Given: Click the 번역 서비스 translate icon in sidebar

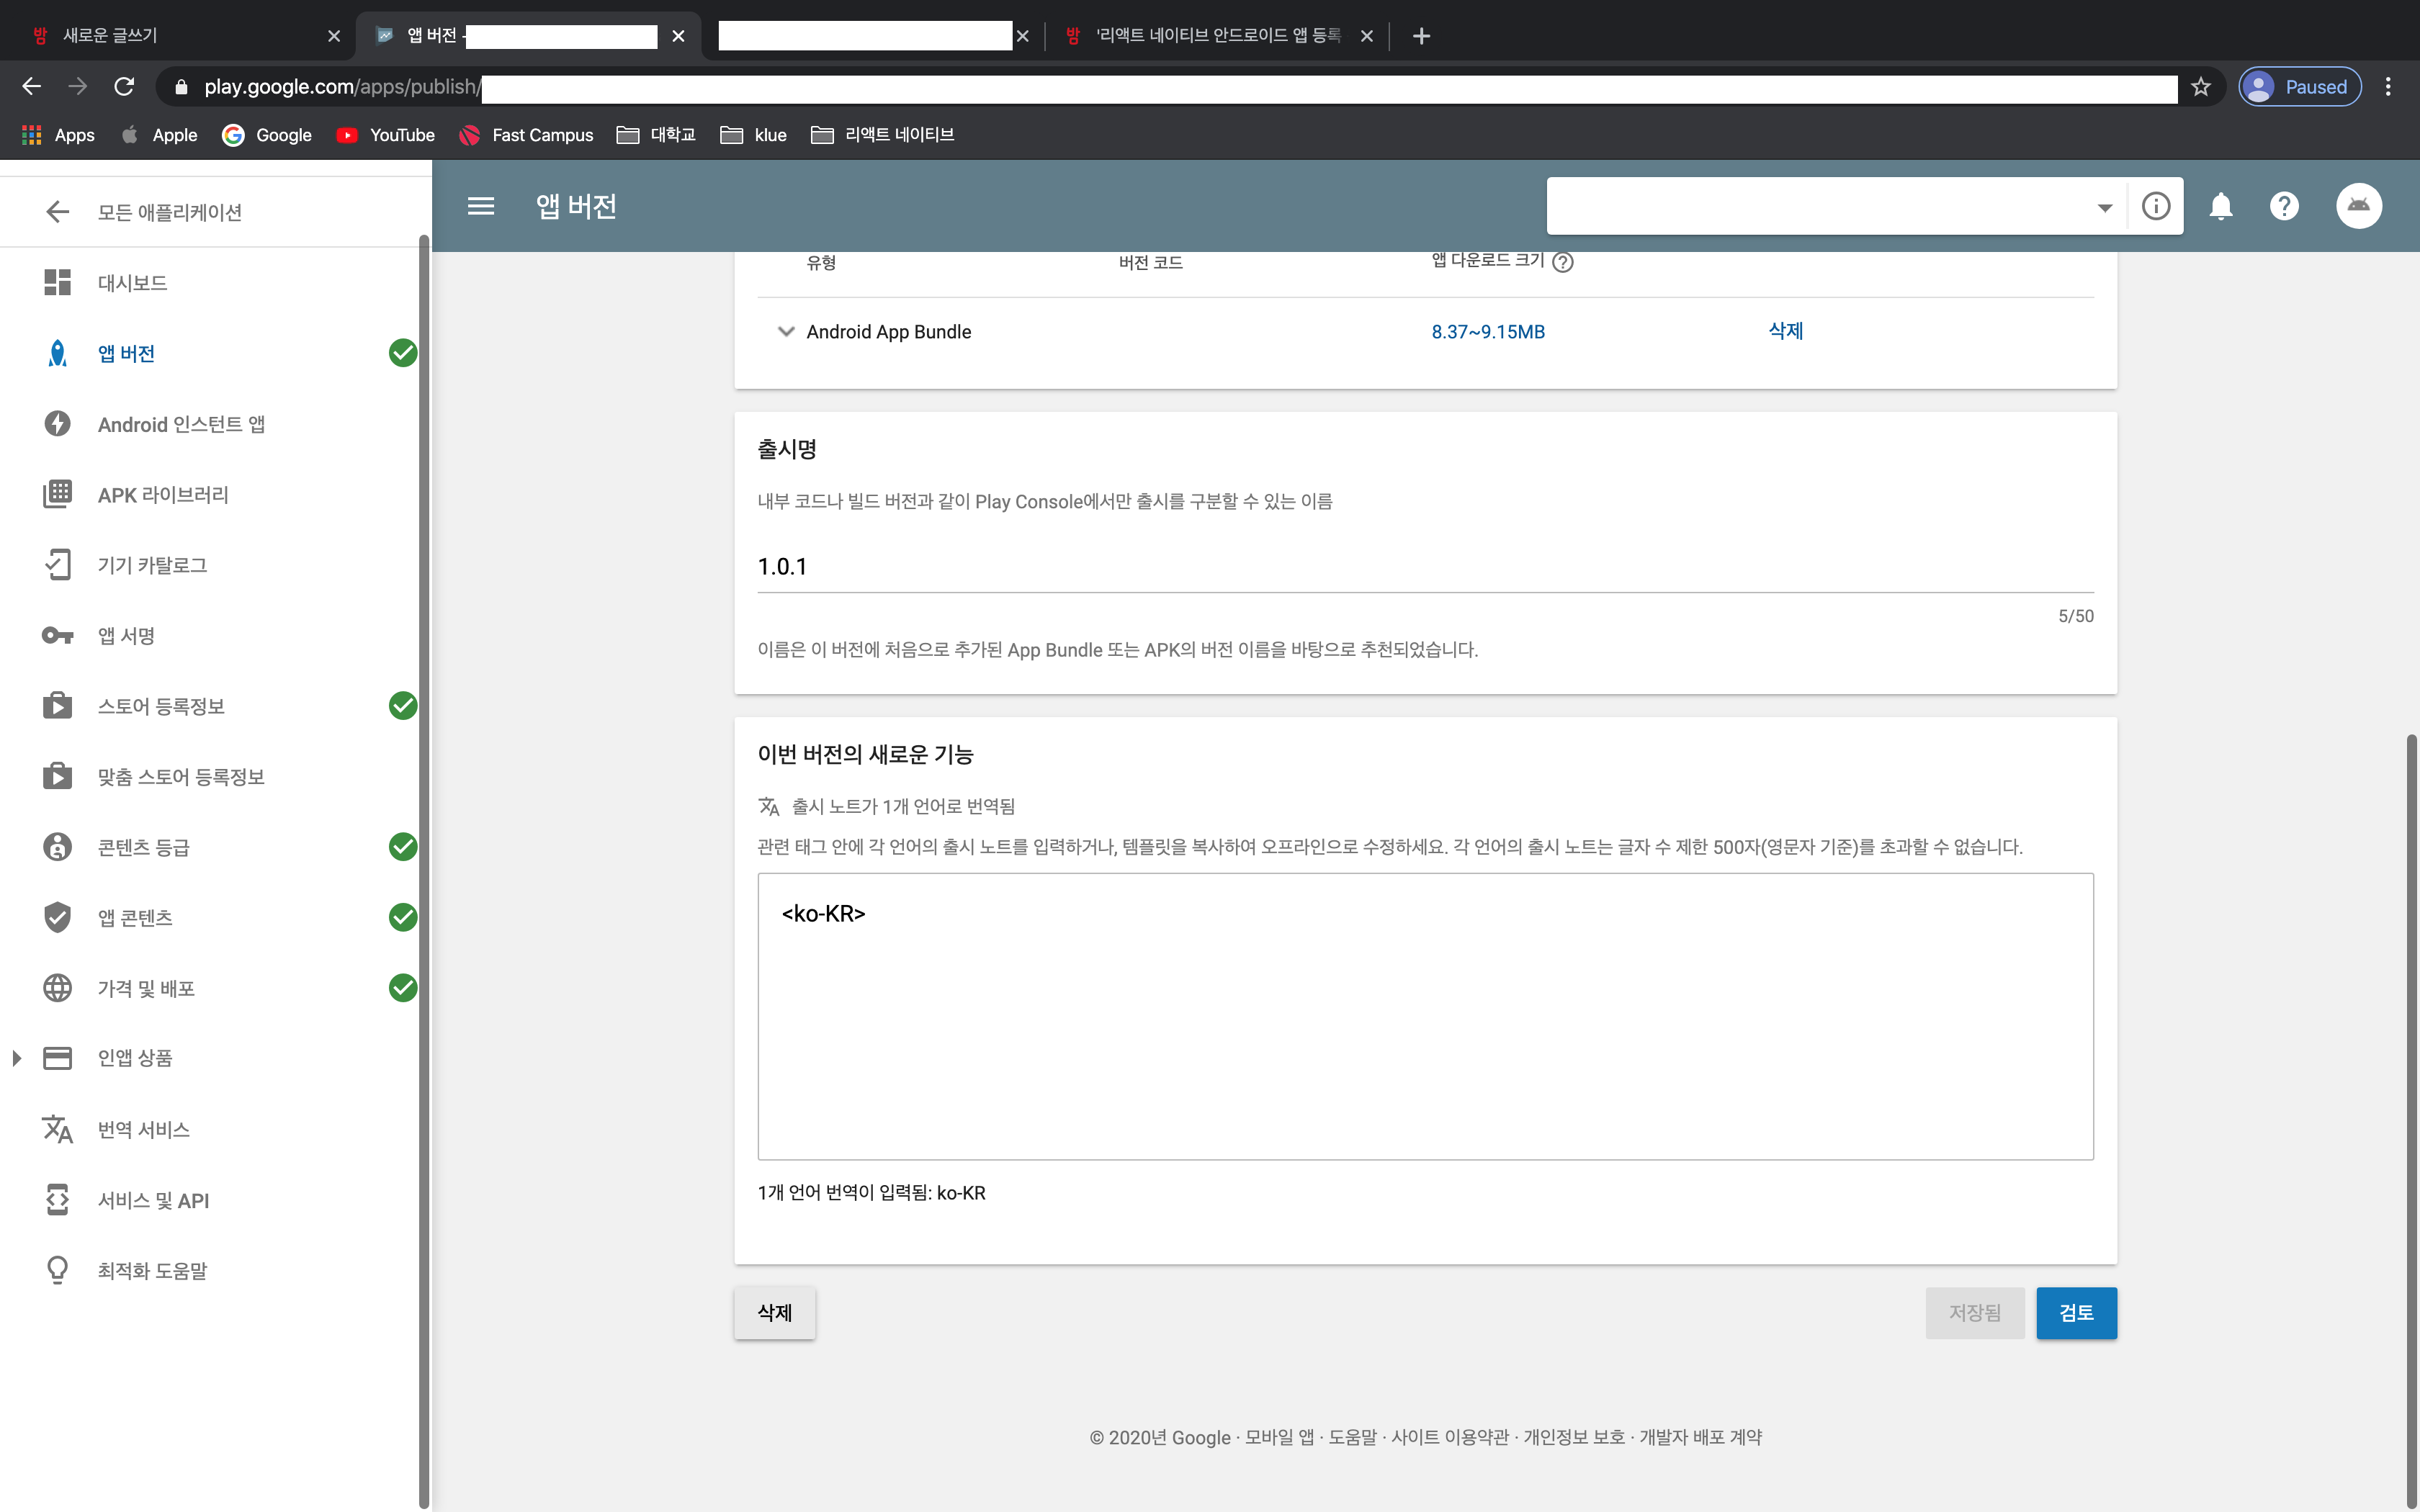Looking at the screenshot, I should tap(57, 1129).
